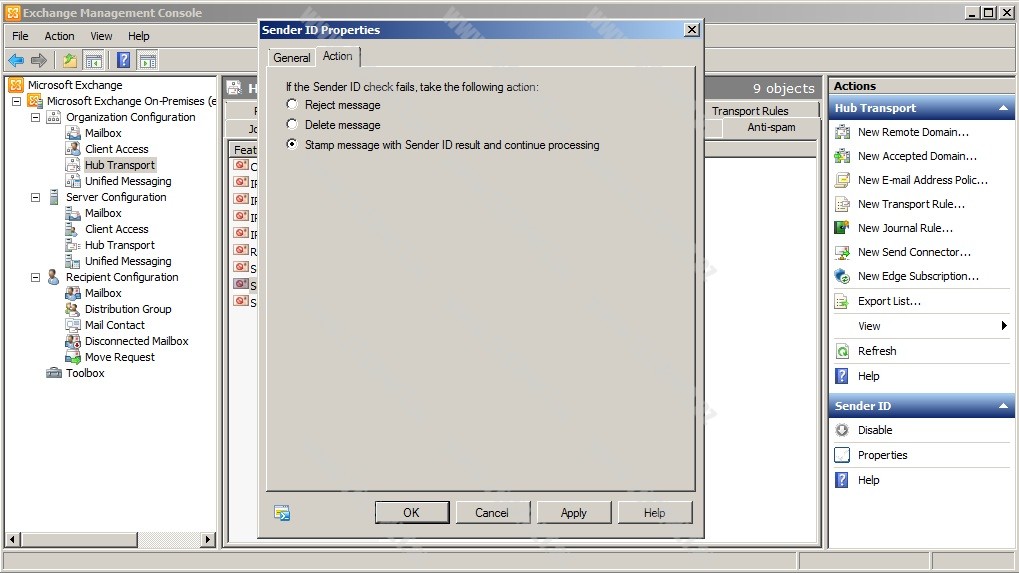The width and height of the screenshot is (1019, 573).
Task: Select the Reject message option
Action: (292, 105)
